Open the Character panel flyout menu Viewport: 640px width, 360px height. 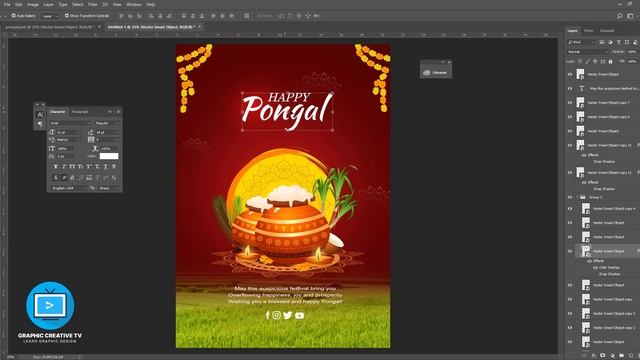pos(118,112)
